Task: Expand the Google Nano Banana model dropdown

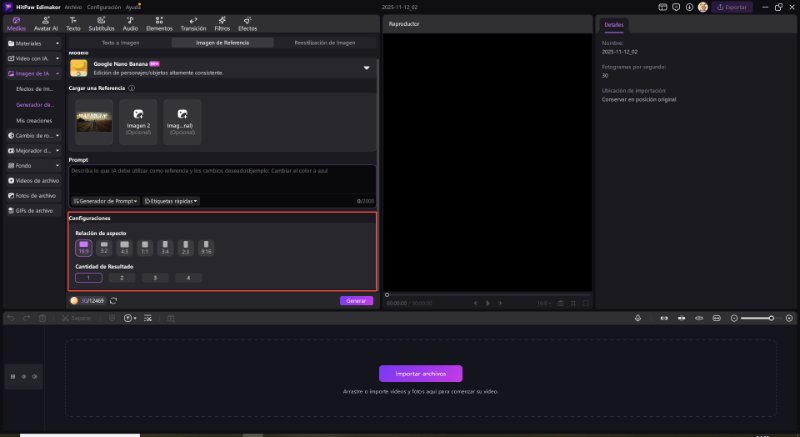Action: (366, 68)
